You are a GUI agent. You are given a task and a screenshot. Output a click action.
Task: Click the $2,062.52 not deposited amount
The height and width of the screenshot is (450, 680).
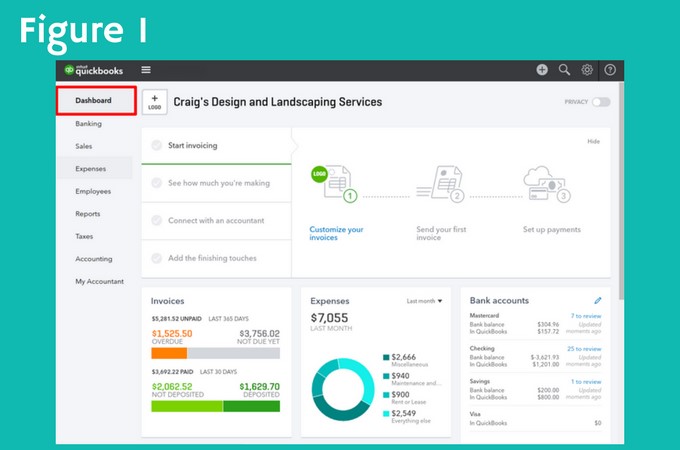pos(172,386)
